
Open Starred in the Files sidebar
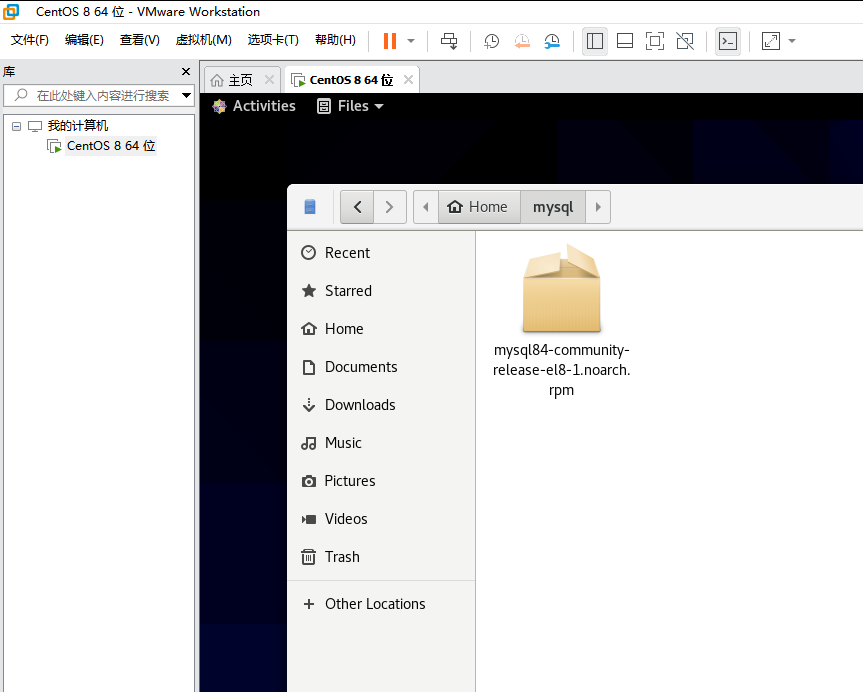click(x=381, y=291)
